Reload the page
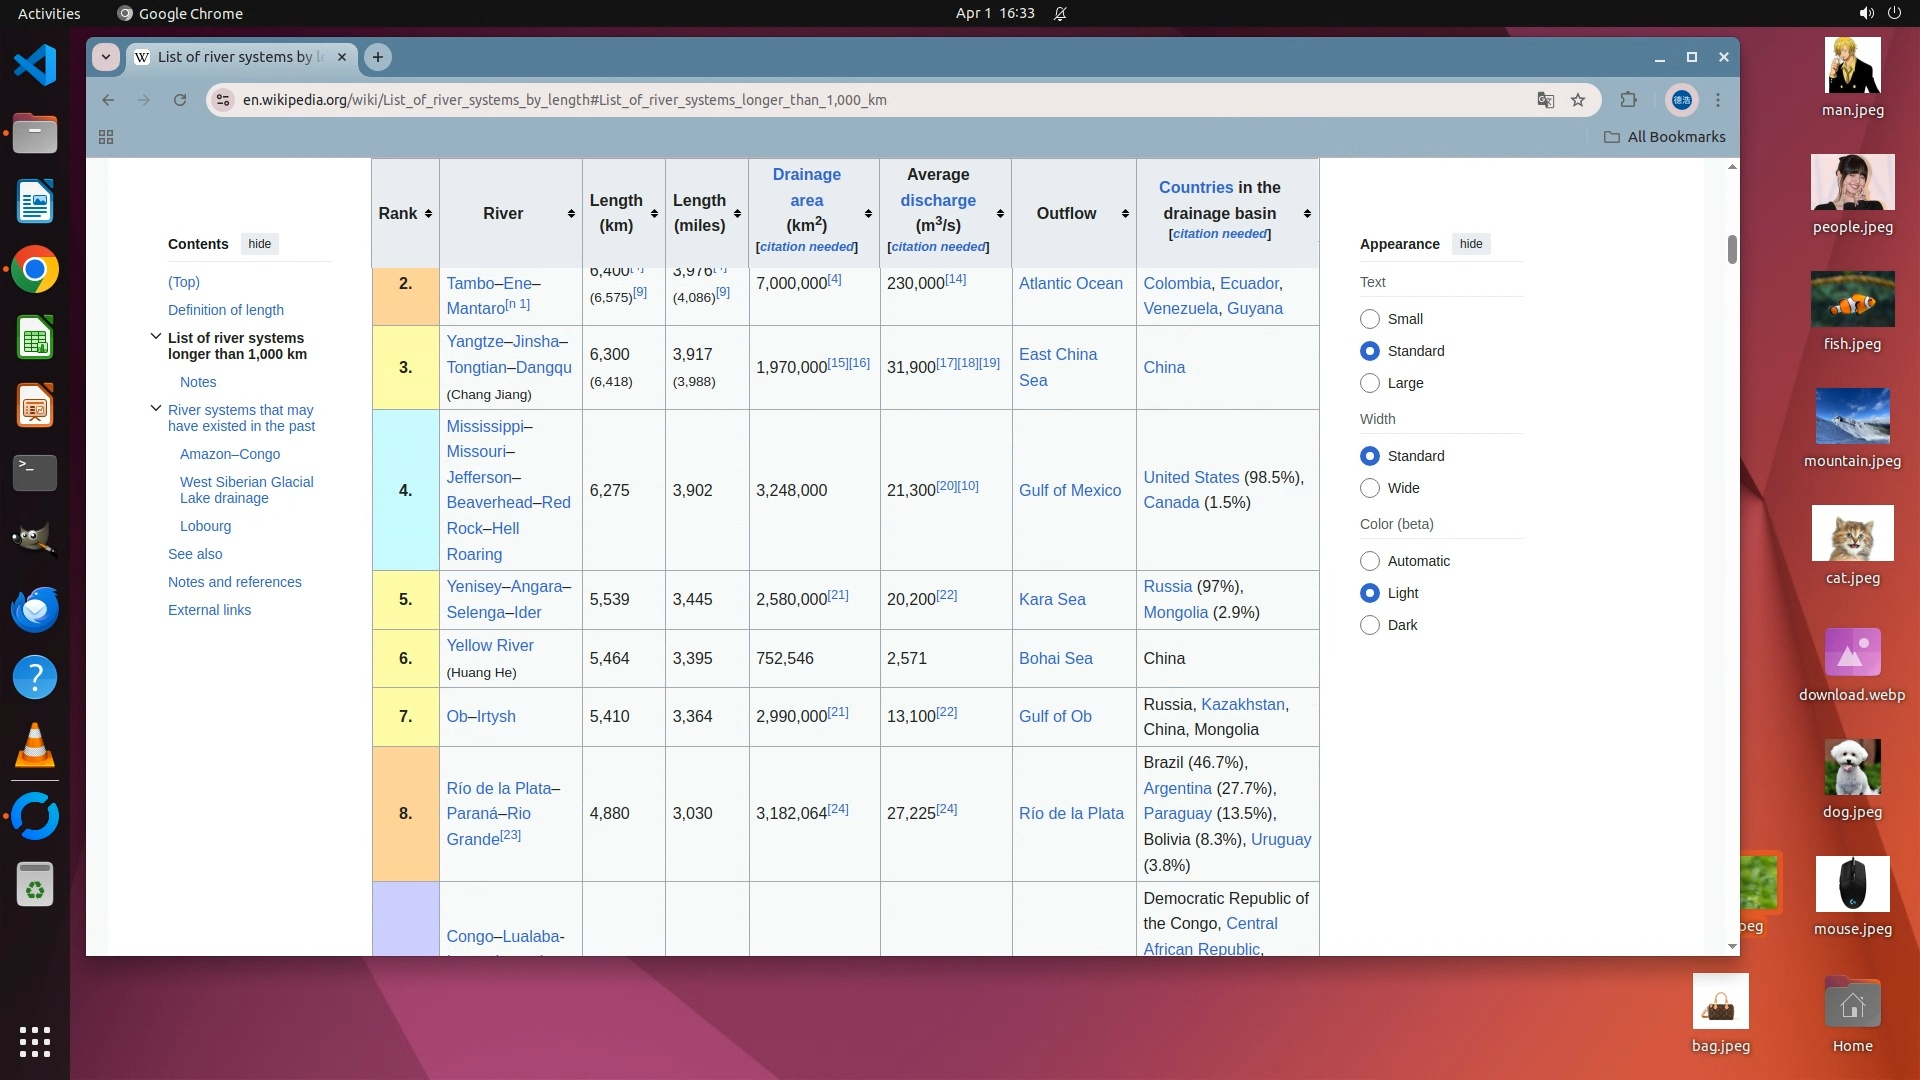Screen dimensions: 1920x1080 pyautogui.click(x=180, y=100)
